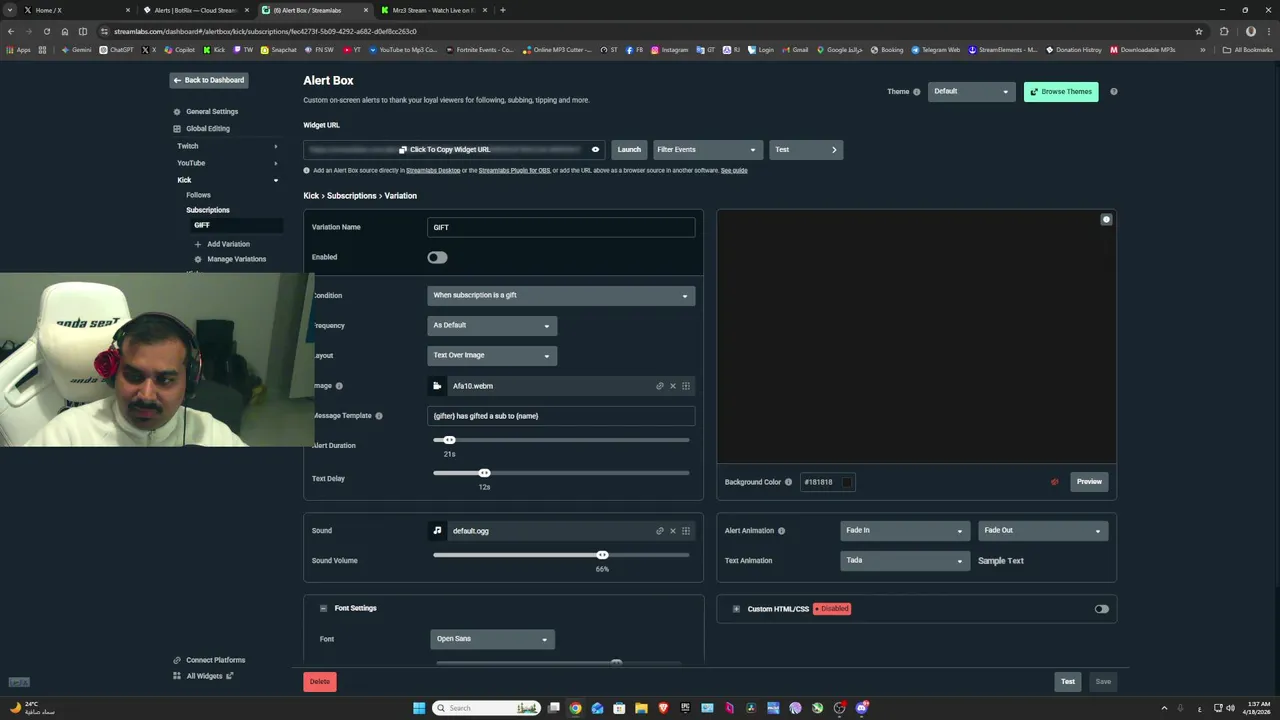
Task: Click the link icon beside Afa10.webm
Action: pyautogui.click(x=659, y=386)
